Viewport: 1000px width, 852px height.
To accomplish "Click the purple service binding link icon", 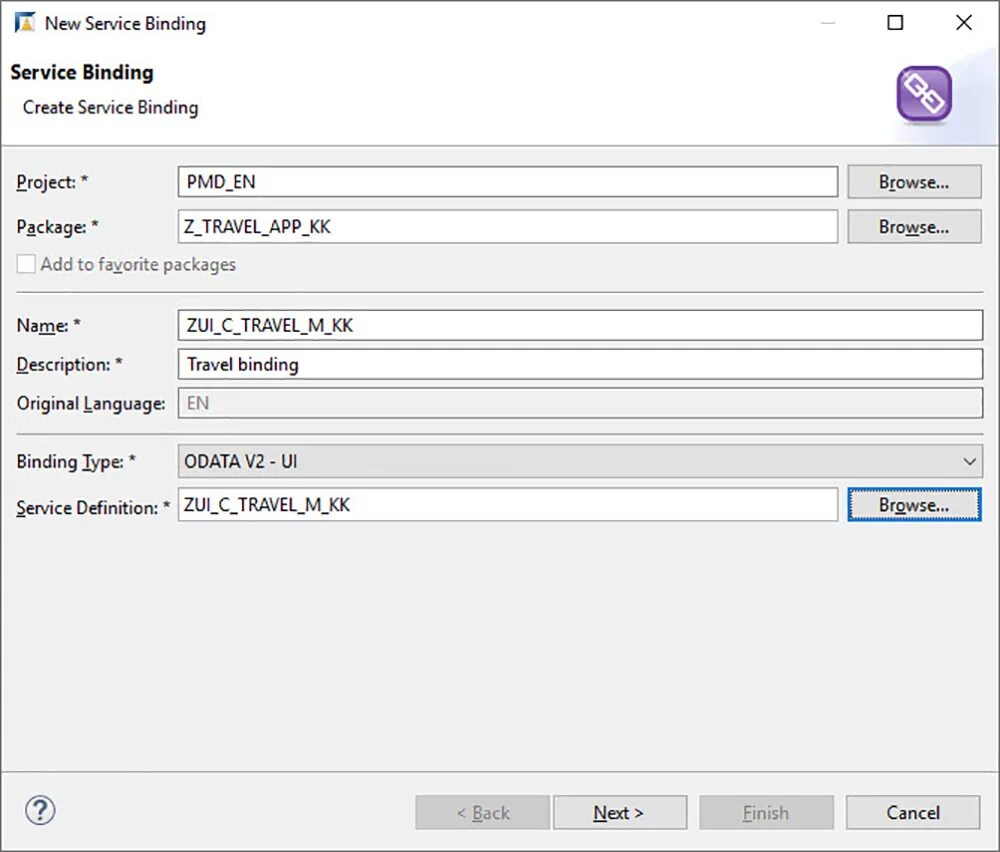I will click(924, 94).
